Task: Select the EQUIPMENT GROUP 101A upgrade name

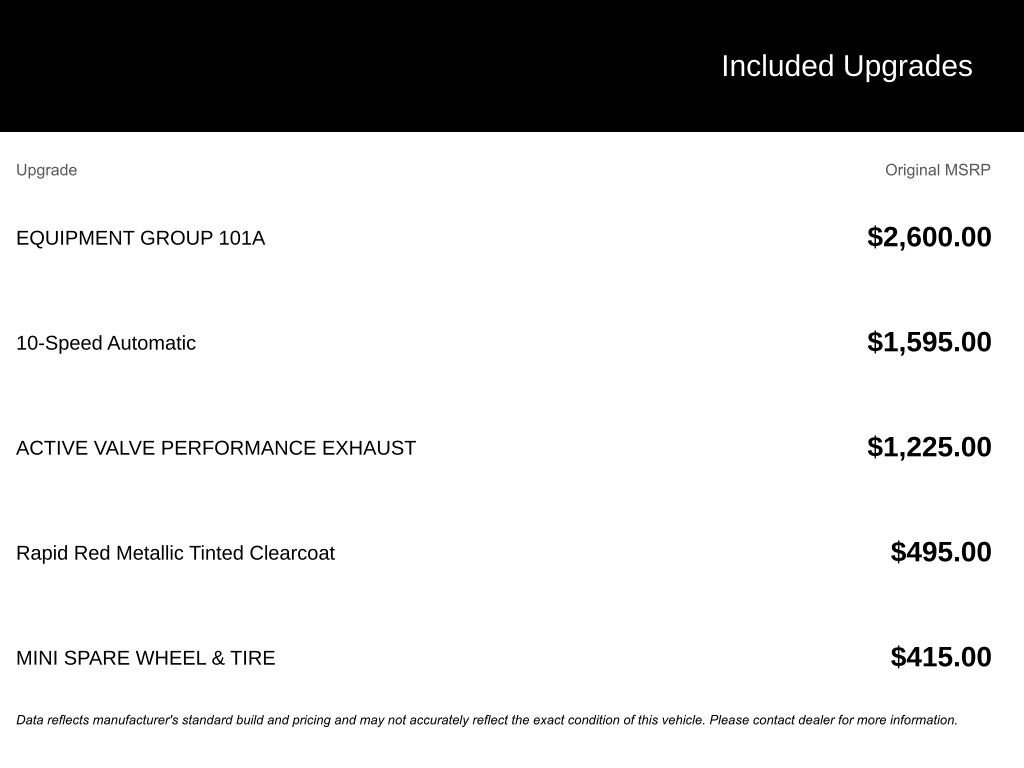Action: coord(140,238)
